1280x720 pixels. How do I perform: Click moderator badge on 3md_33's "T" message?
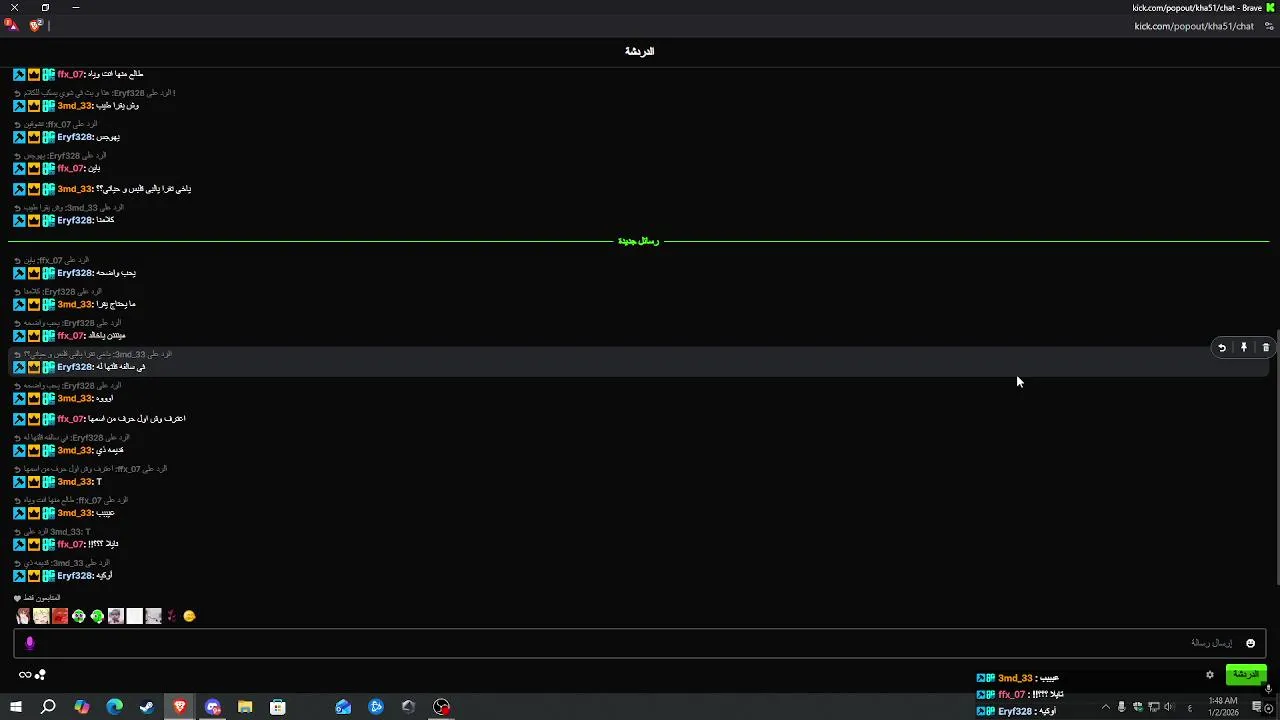tap(19, 482)
